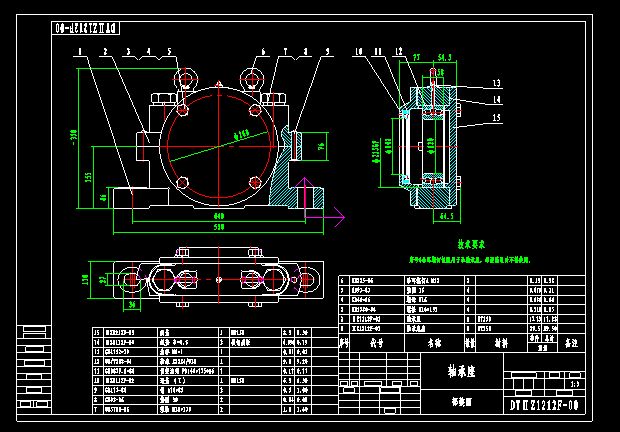Select the 64.5 dimension under the section view
This screenshot has height=432, width=620.
click(446, 217)
